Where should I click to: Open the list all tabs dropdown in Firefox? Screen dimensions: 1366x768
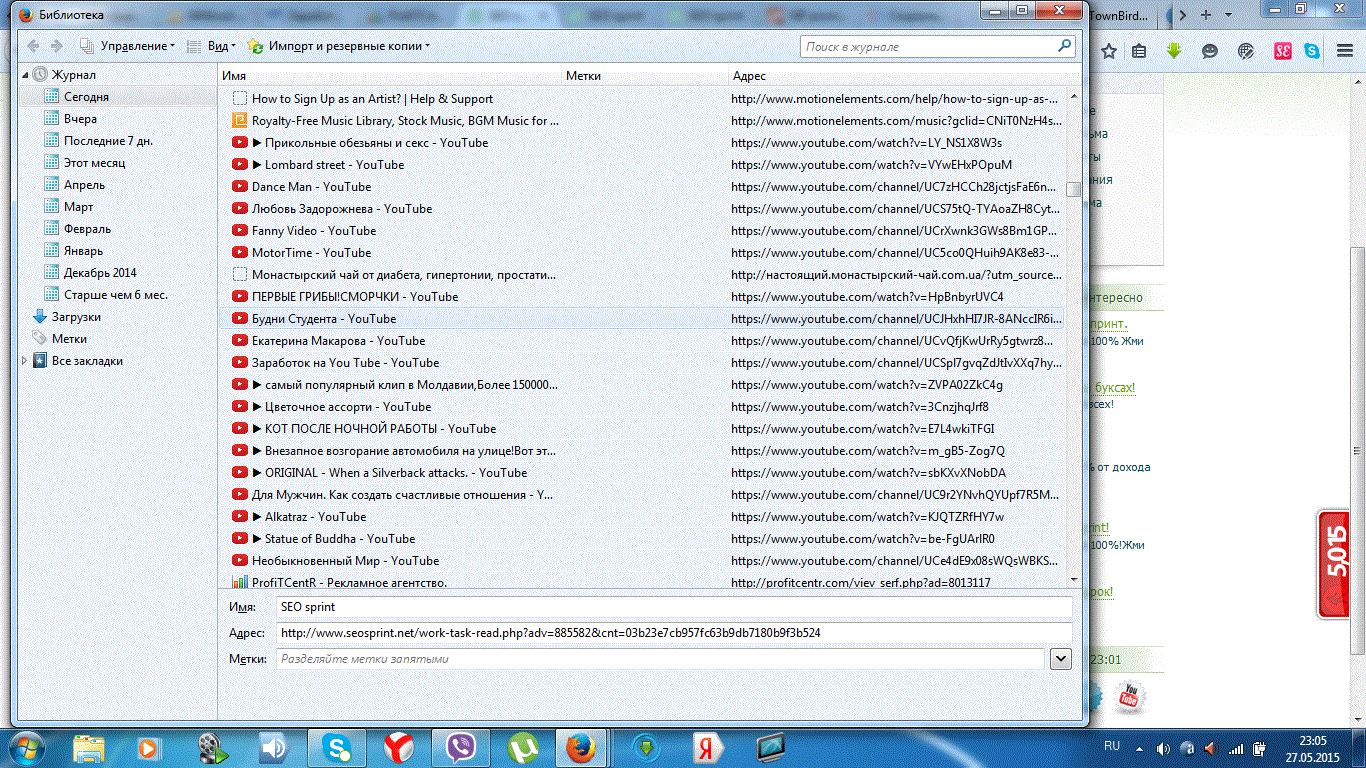coord(1229,15)
